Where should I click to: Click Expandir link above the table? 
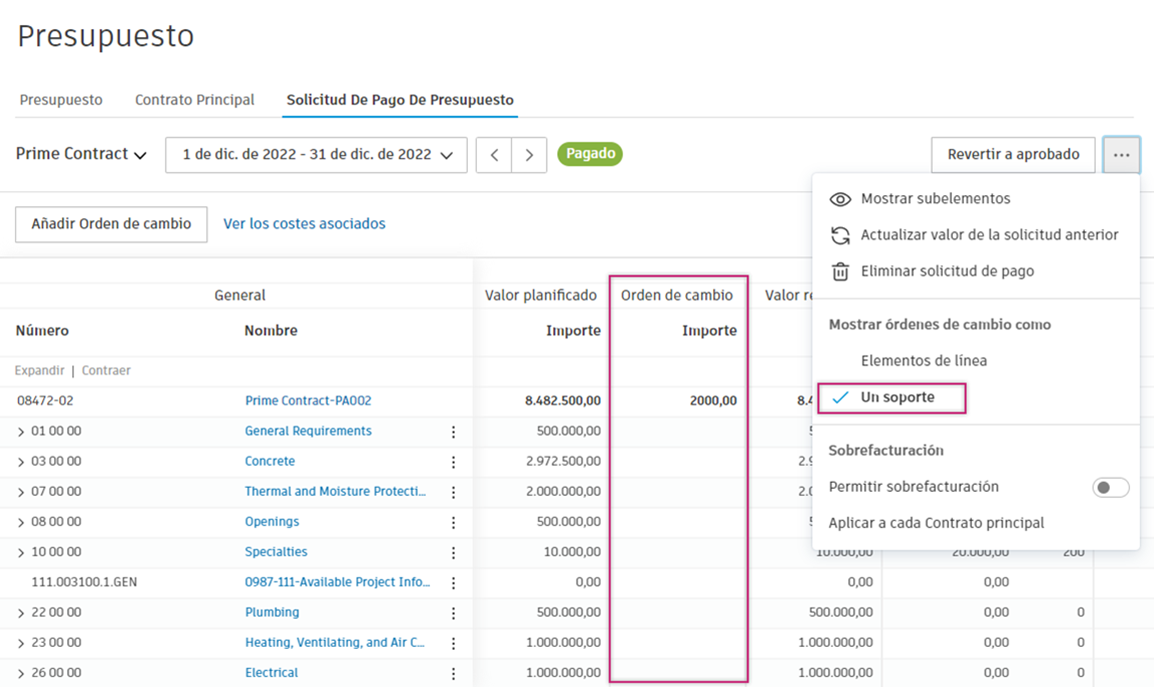(40, 370)
